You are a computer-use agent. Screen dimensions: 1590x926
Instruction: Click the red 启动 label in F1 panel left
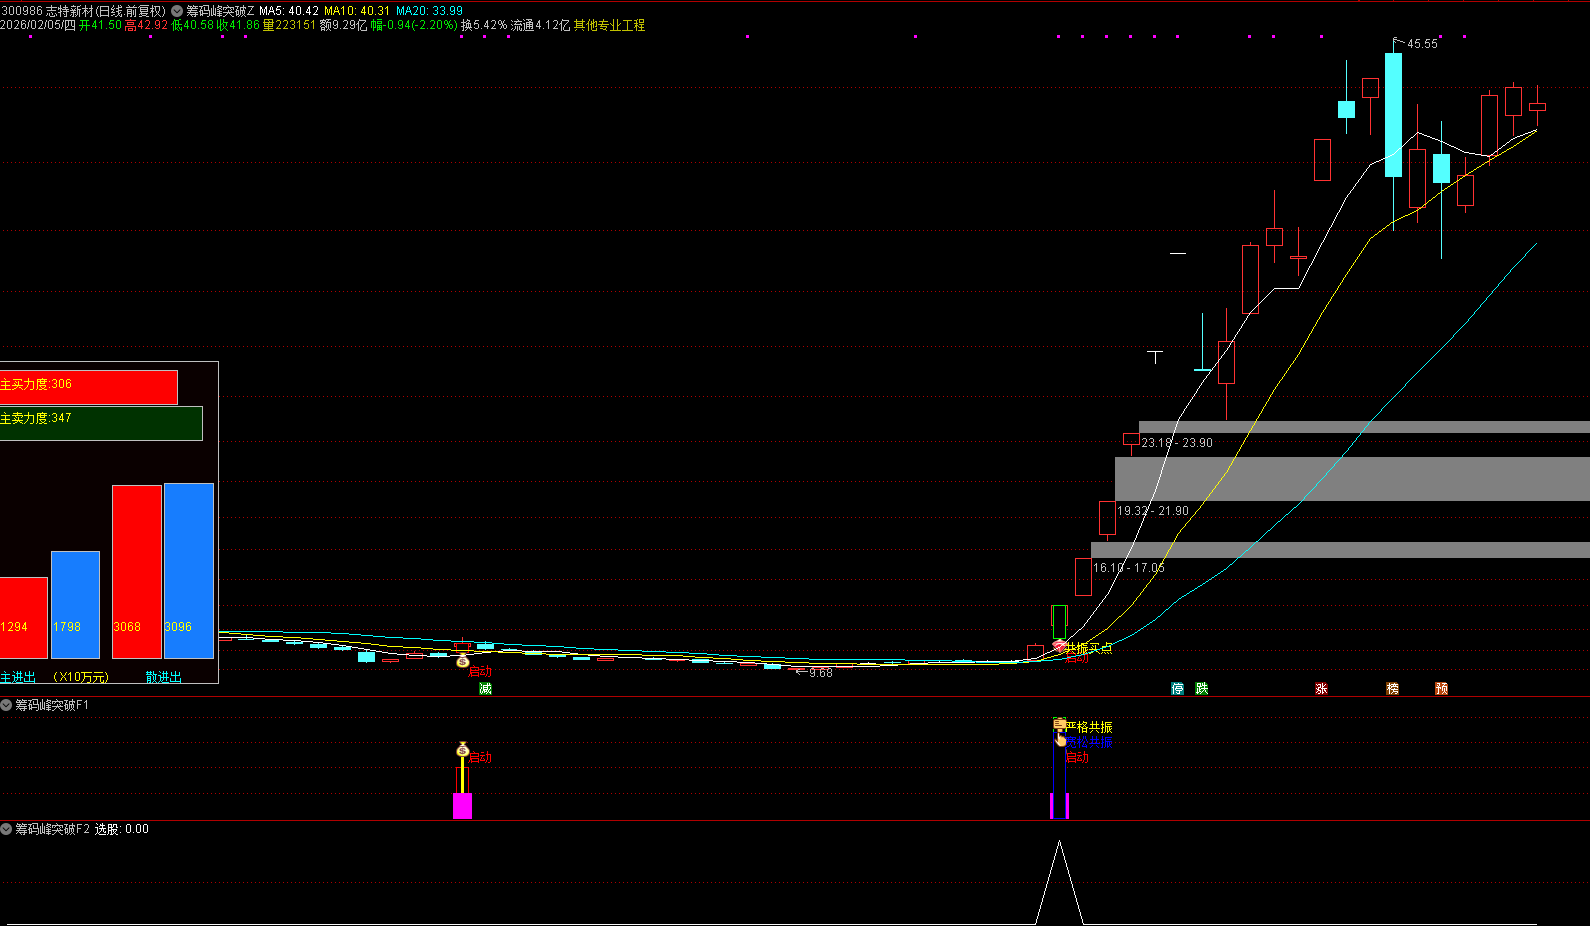(481, 757)
